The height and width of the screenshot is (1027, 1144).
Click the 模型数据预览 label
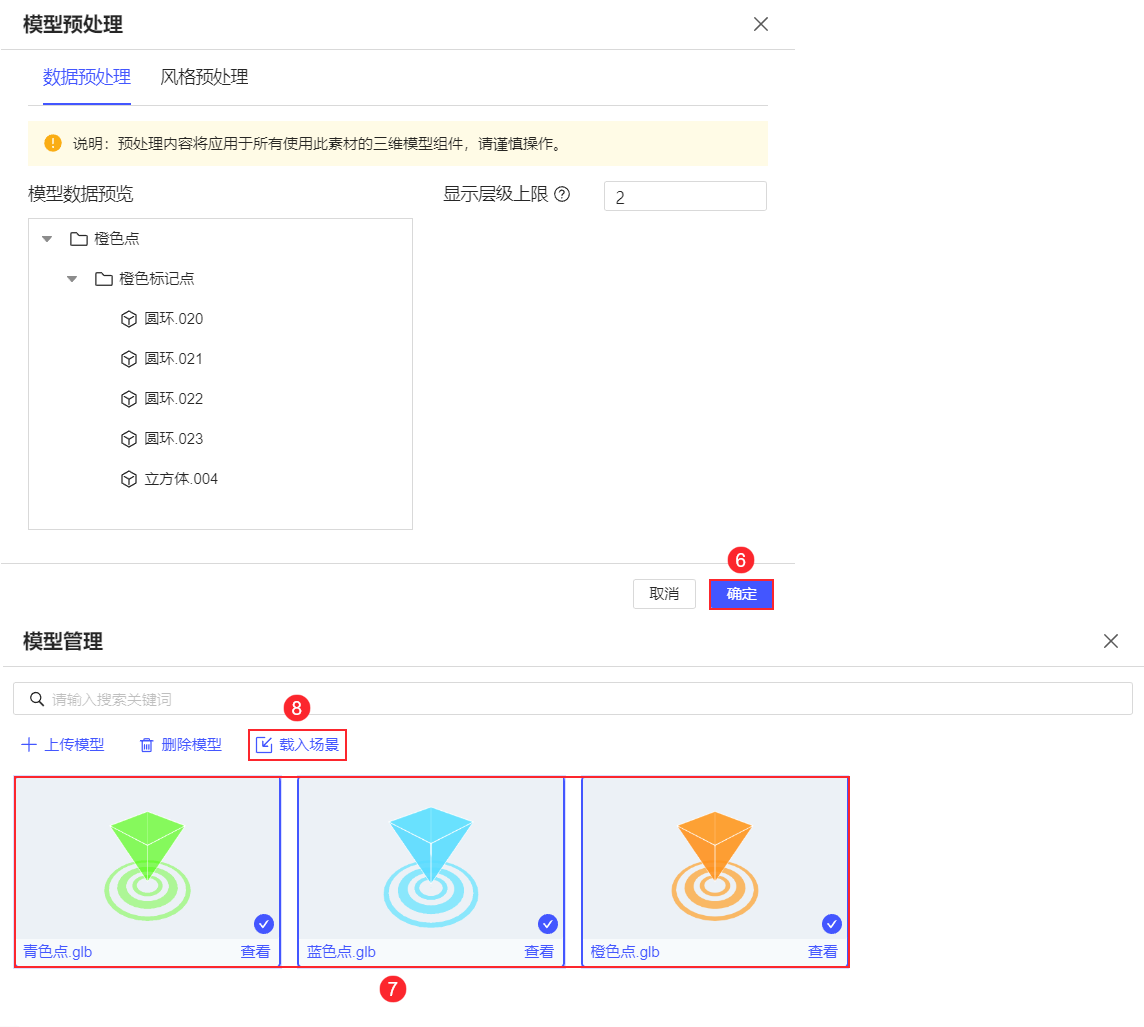81,194
